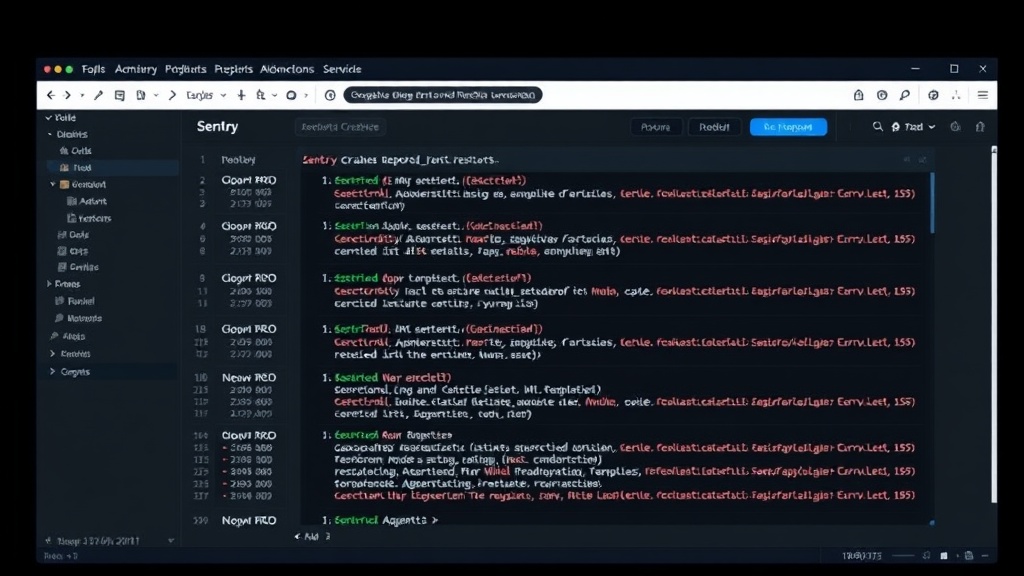Collapse the 'Gentolert' folder in the sidebar
The width and height of the screenshot is (1024, 576).
(x=53, y=185)
